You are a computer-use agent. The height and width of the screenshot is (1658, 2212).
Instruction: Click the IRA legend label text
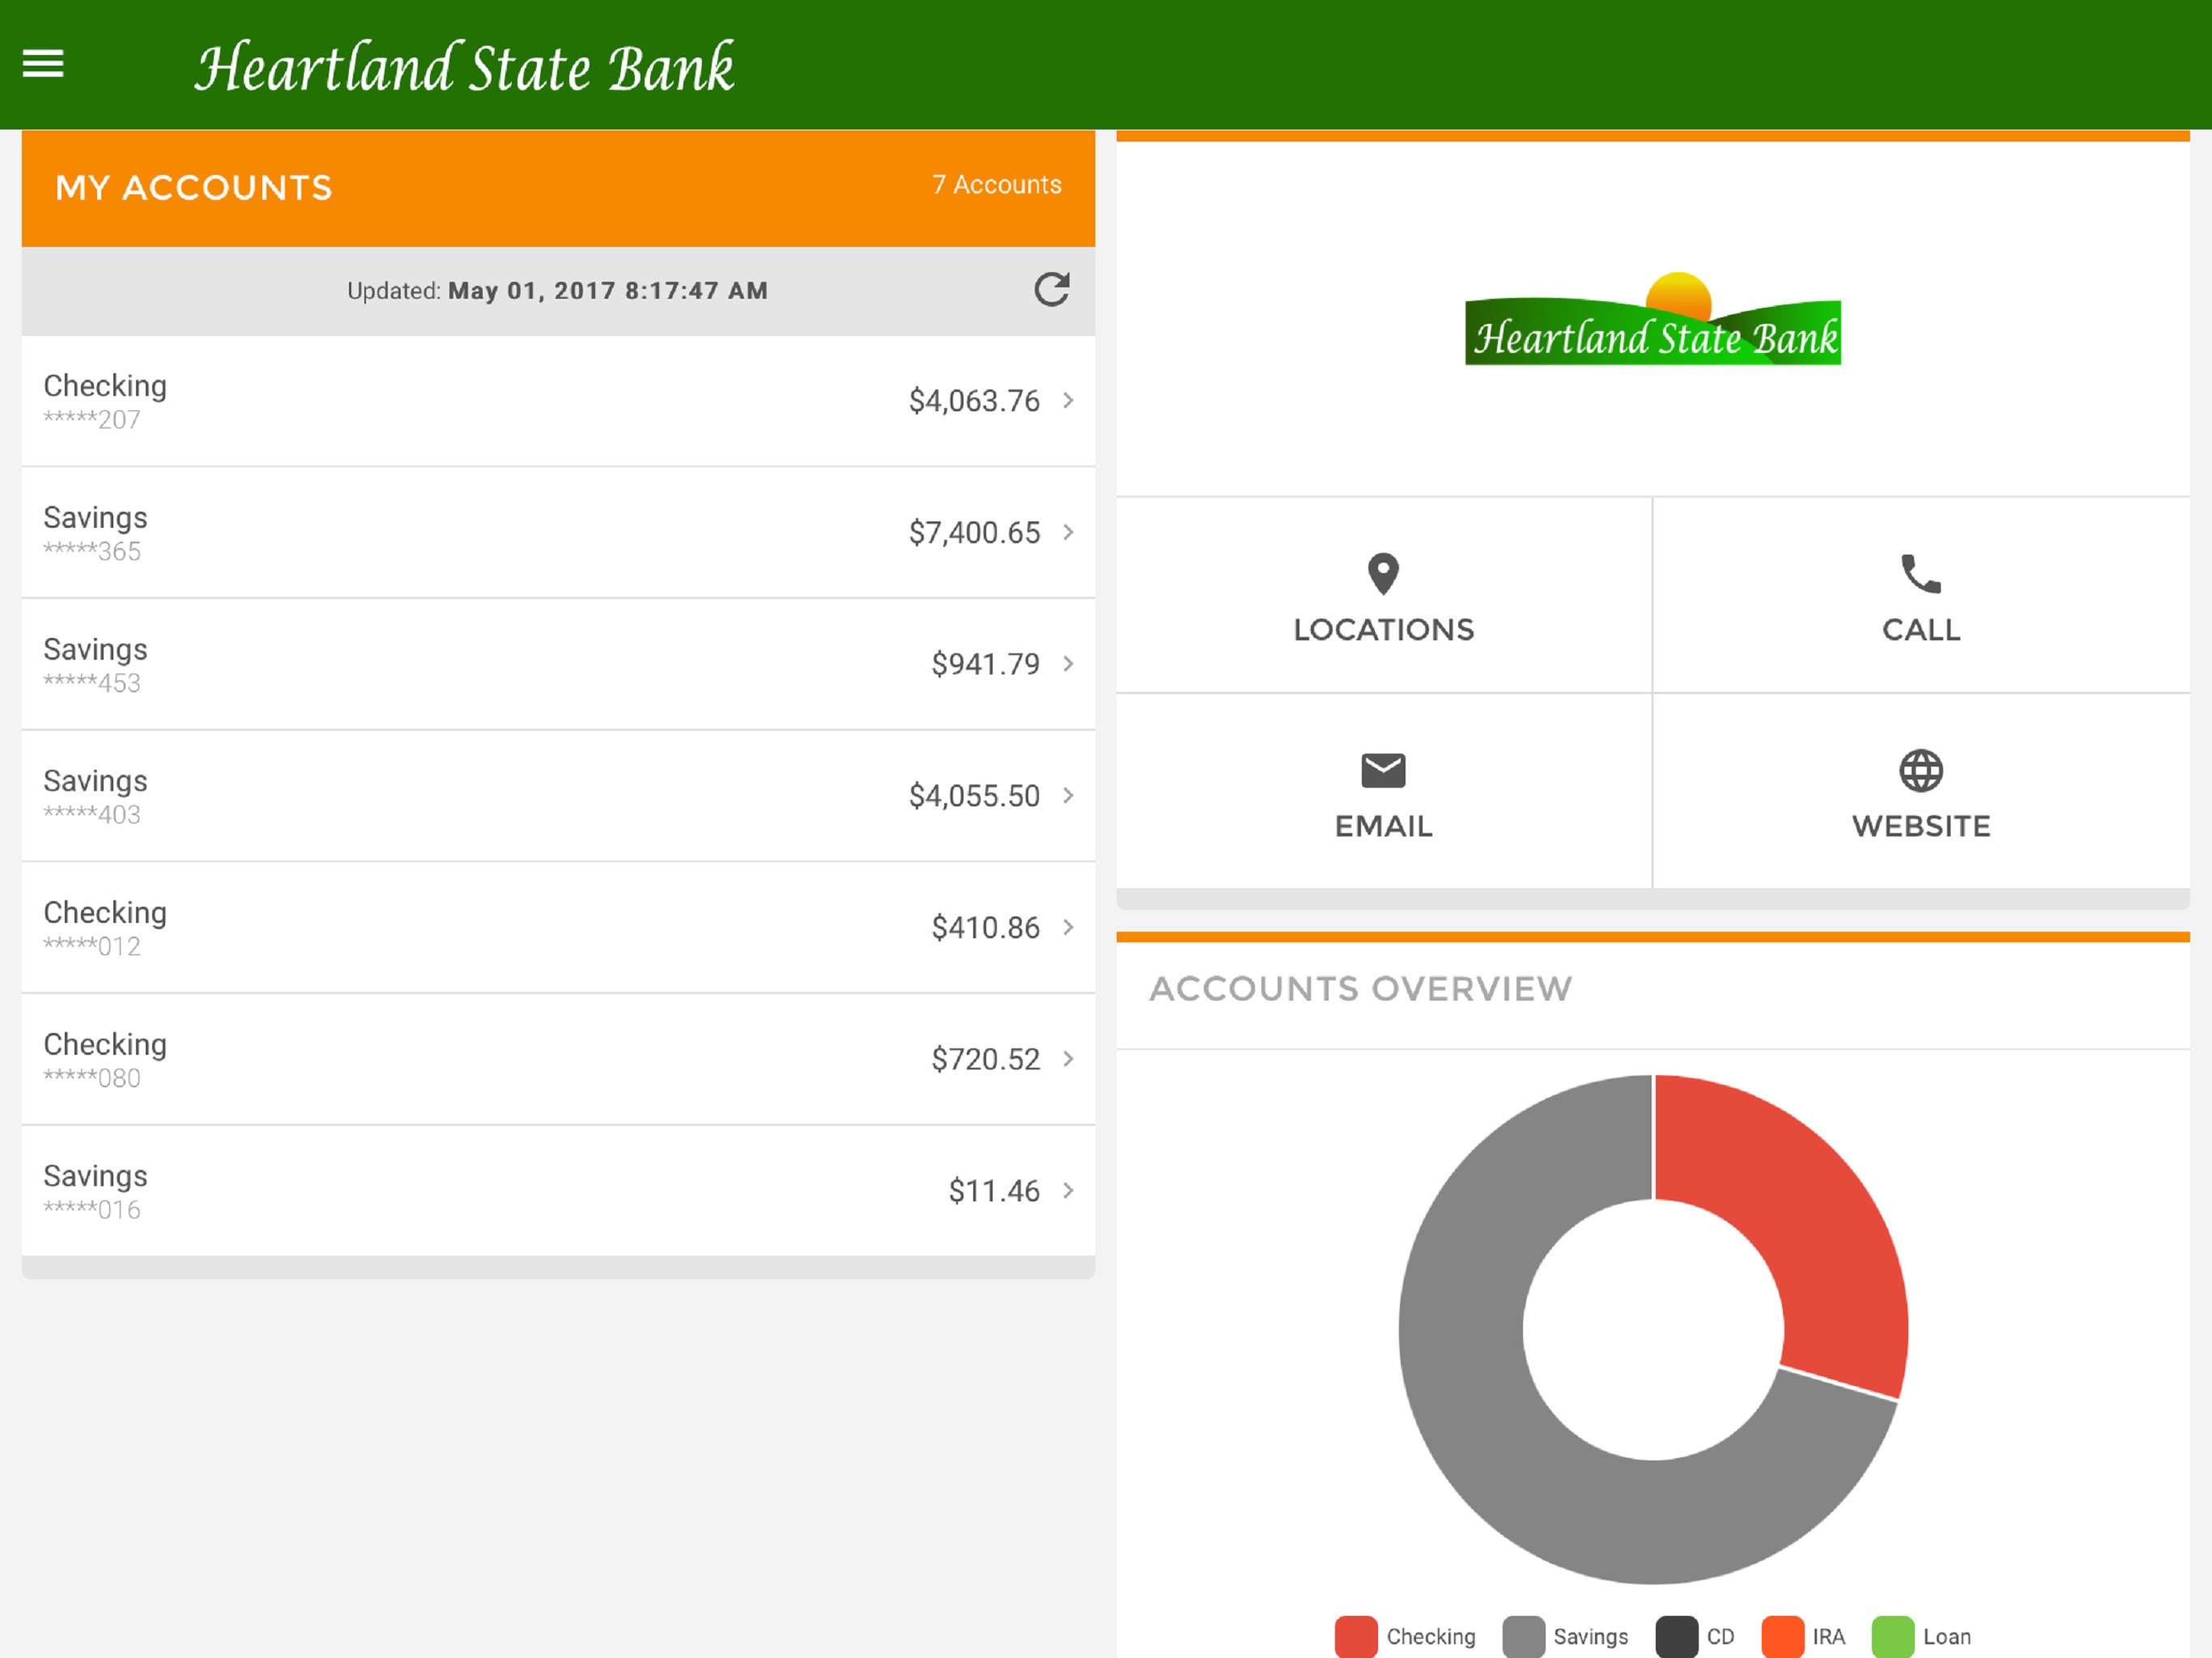tap(1828, 1637)
